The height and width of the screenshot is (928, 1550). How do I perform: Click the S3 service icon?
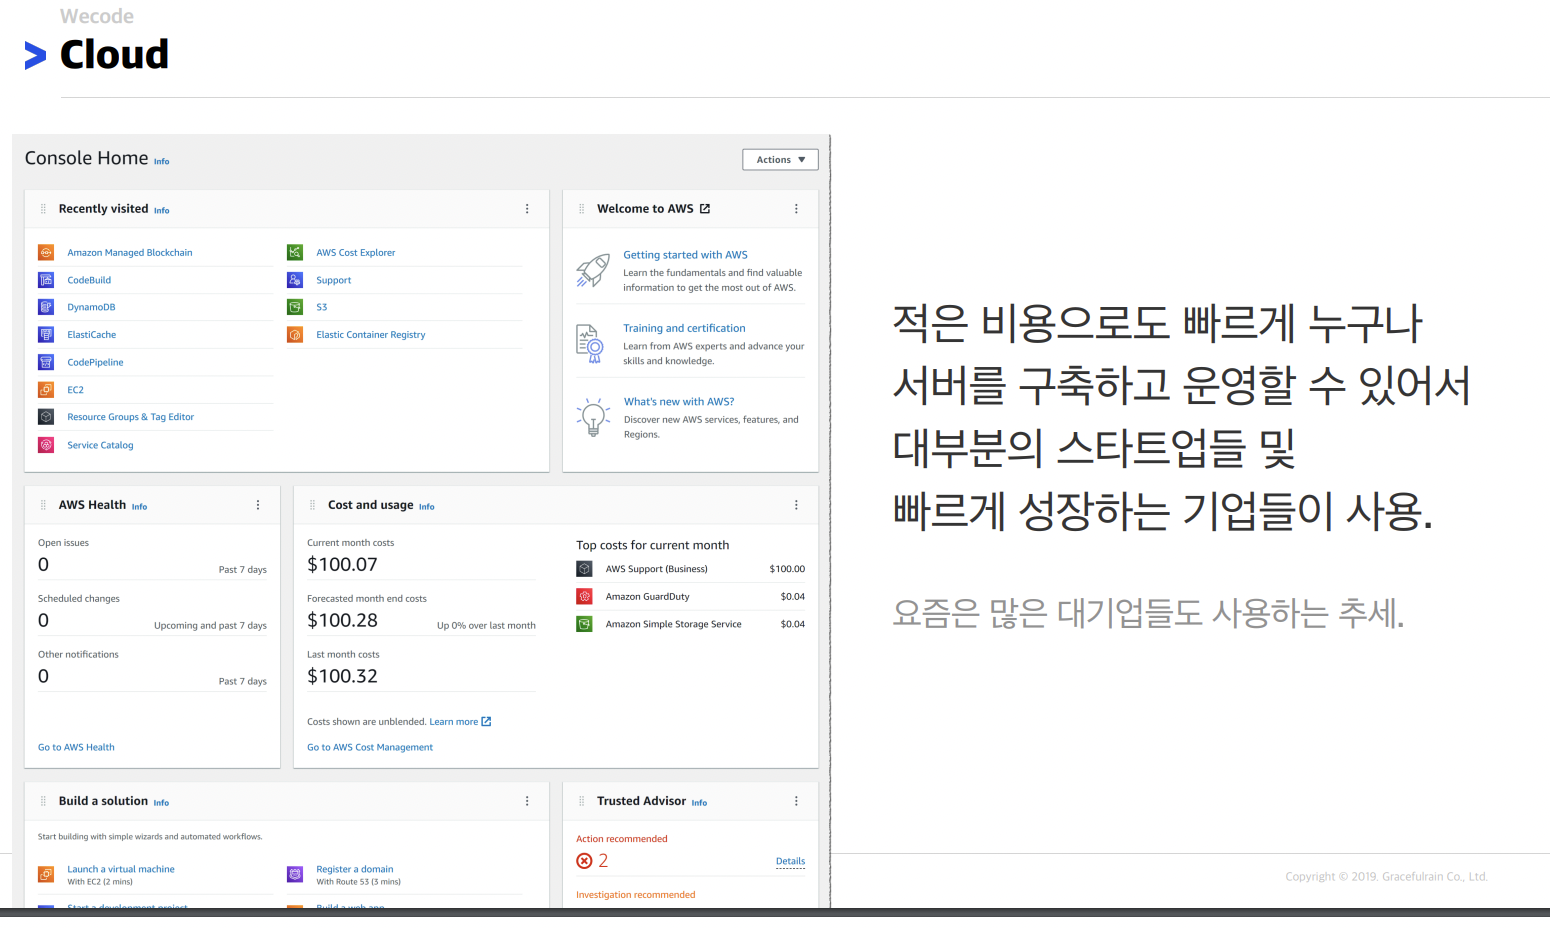click(295, 307)
